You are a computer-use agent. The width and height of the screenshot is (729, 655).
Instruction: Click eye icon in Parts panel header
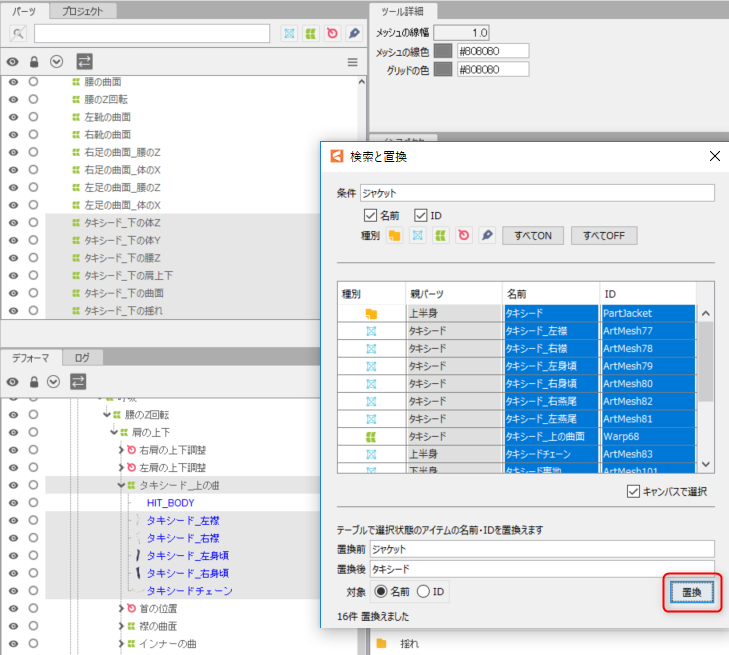[13, 61]
